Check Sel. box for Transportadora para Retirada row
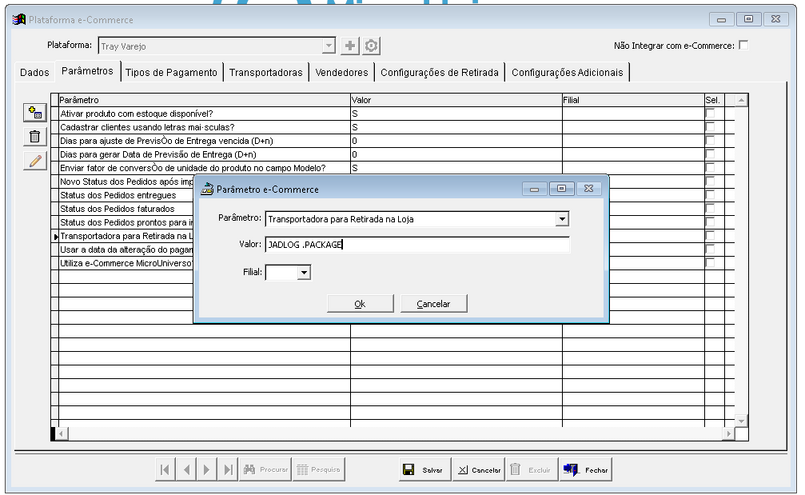The image size is (805, 495). click(x=711, y=236)
